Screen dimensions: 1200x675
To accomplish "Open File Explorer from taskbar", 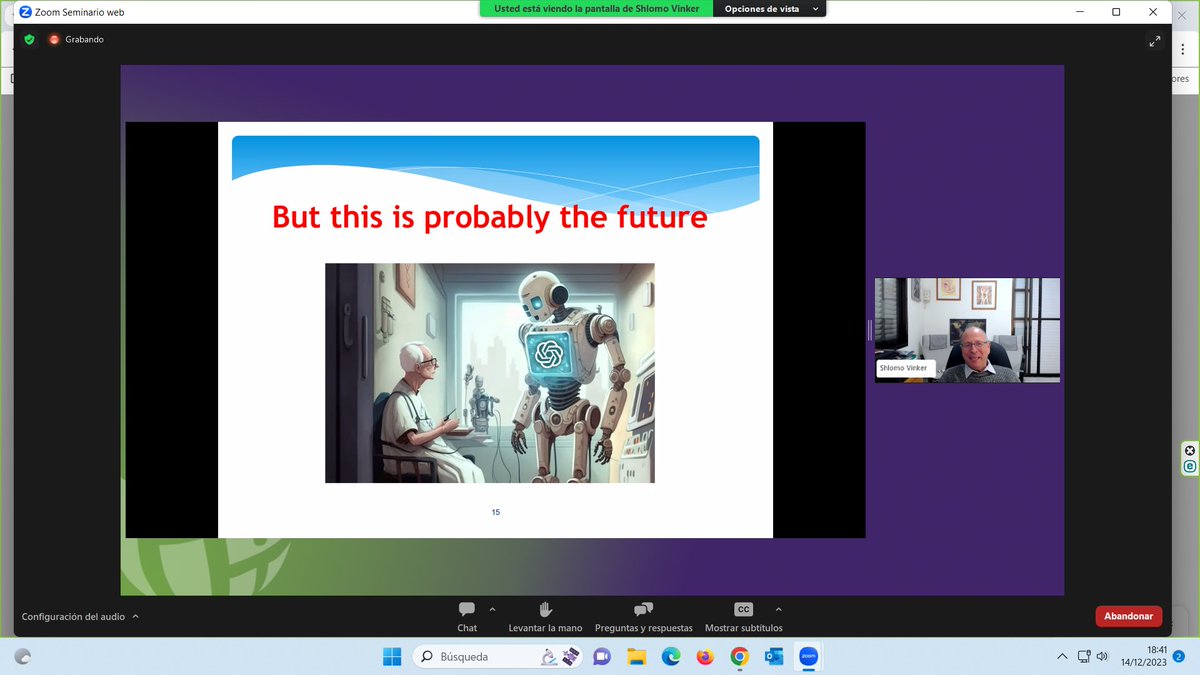I will [x=636, y=656].
